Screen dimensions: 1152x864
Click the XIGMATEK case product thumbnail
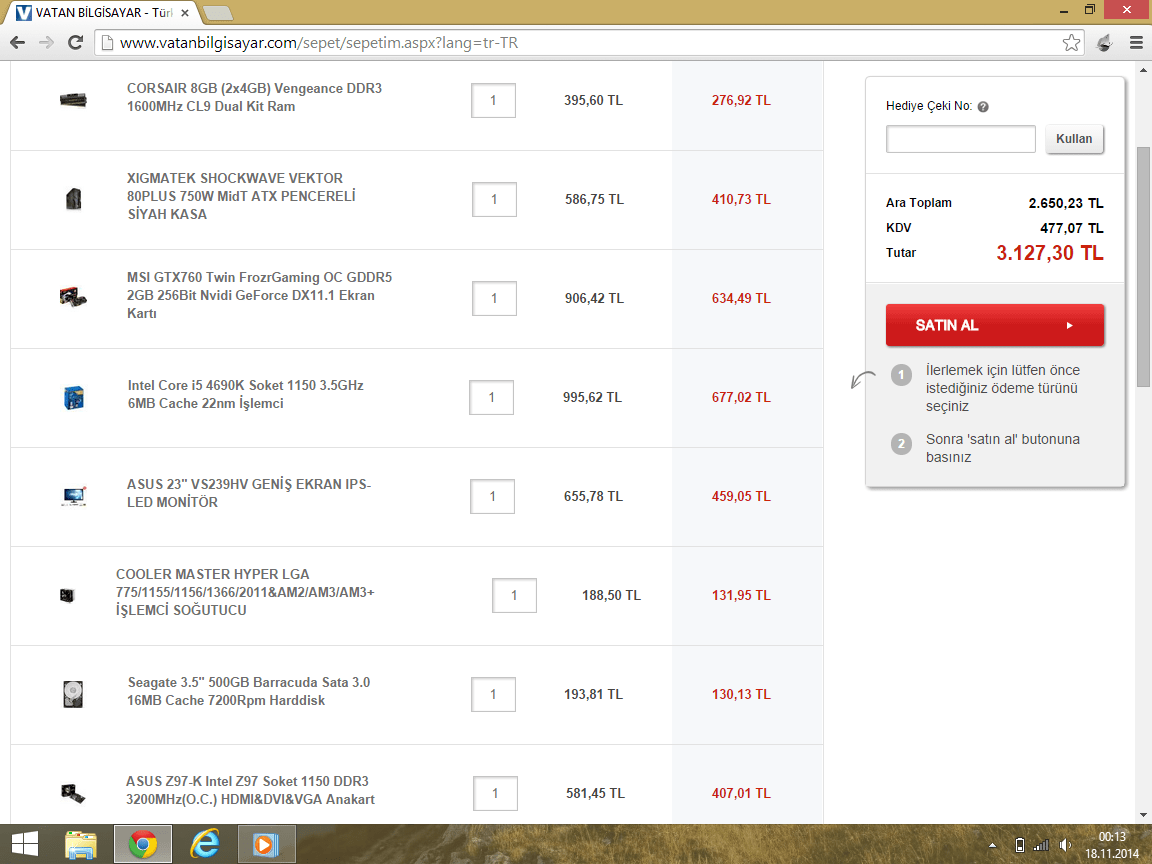73,199
